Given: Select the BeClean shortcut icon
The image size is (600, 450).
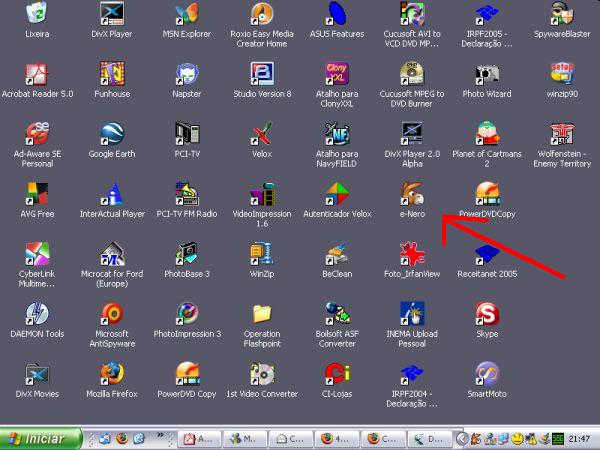Looking at the screenshot, I should coord(337,253).
